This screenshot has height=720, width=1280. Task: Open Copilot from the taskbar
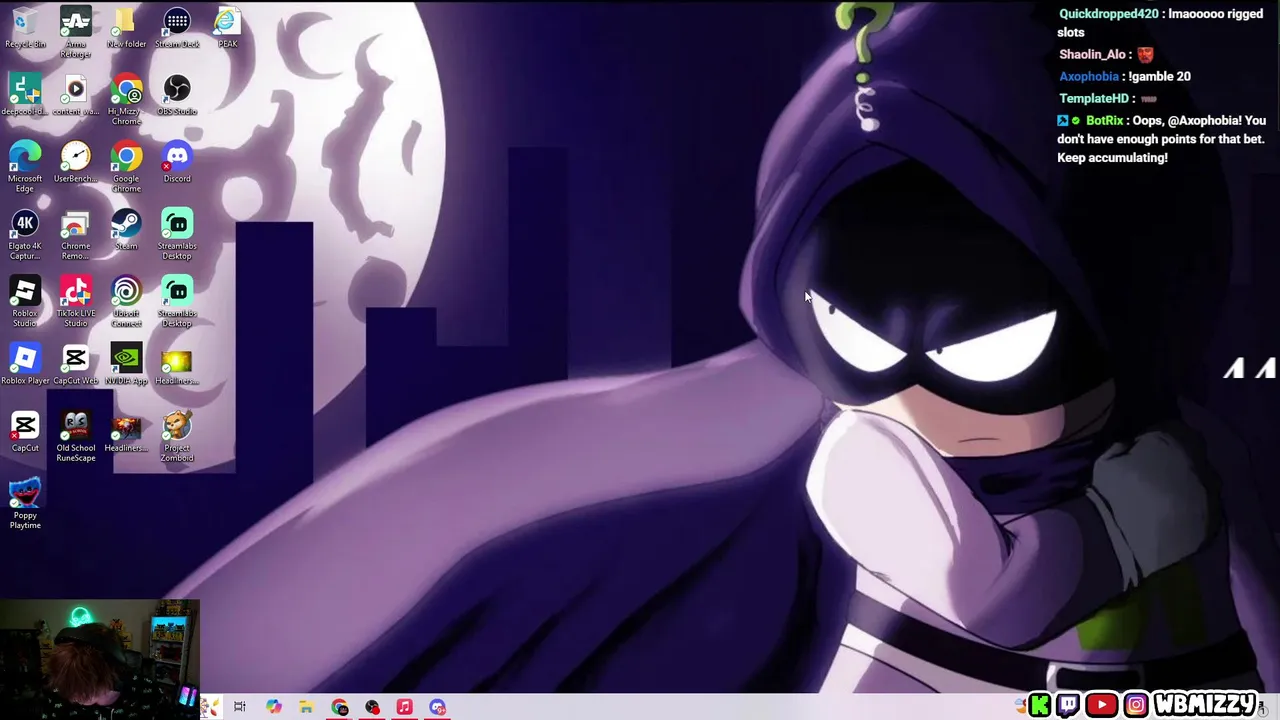273,707
